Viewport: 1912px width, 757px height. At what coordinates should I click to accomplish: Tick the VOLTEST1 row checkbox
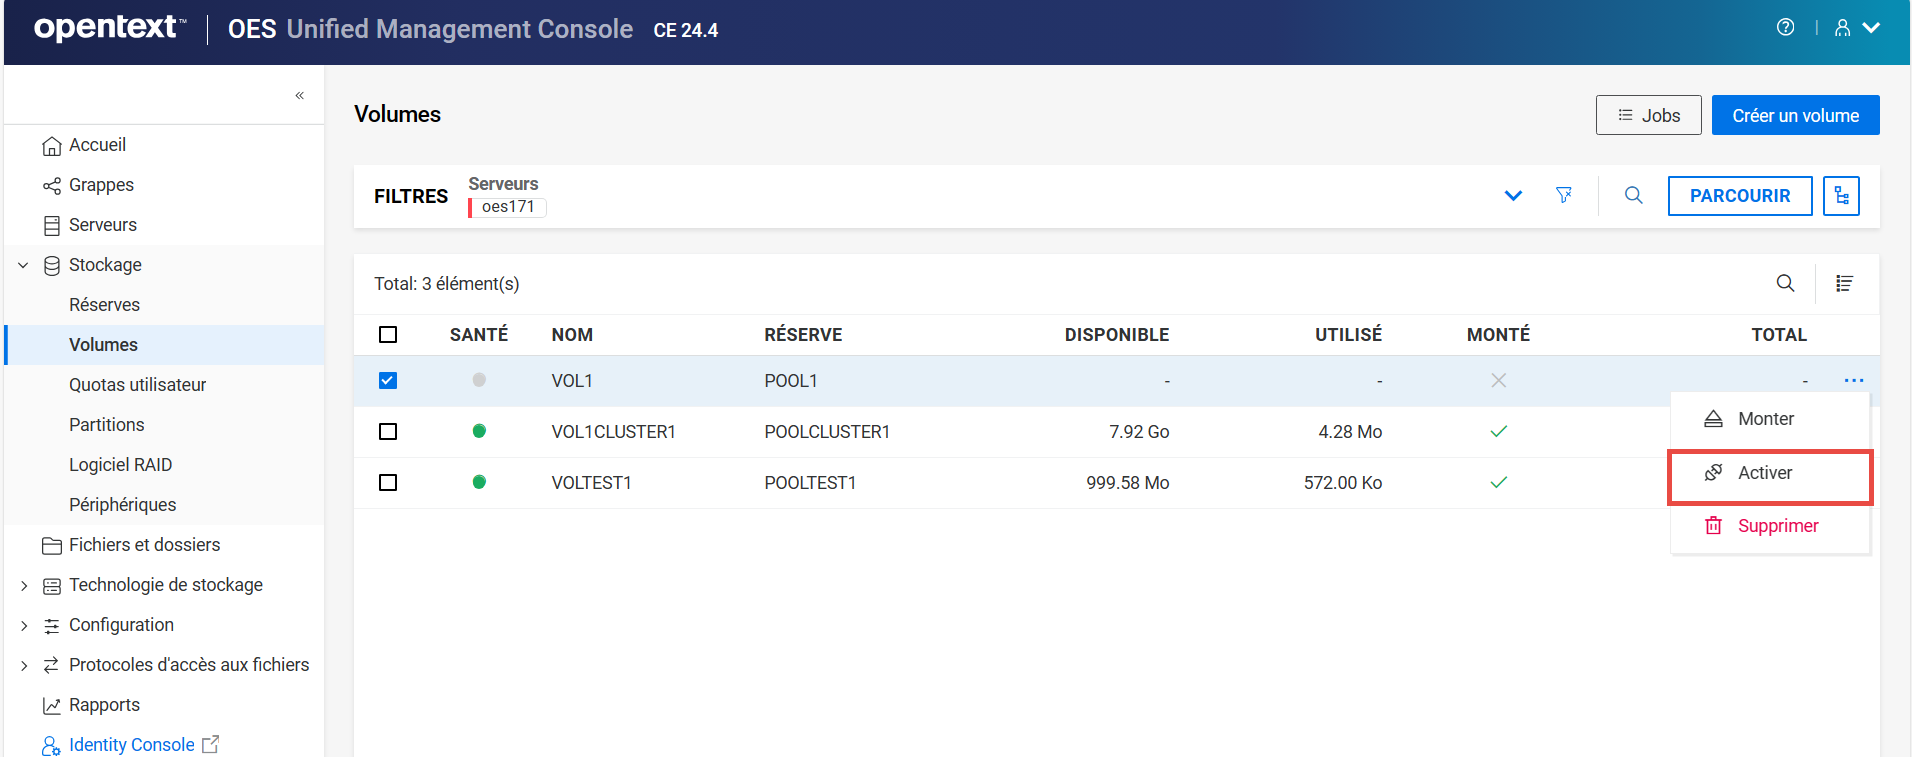(x=388, y=483)
